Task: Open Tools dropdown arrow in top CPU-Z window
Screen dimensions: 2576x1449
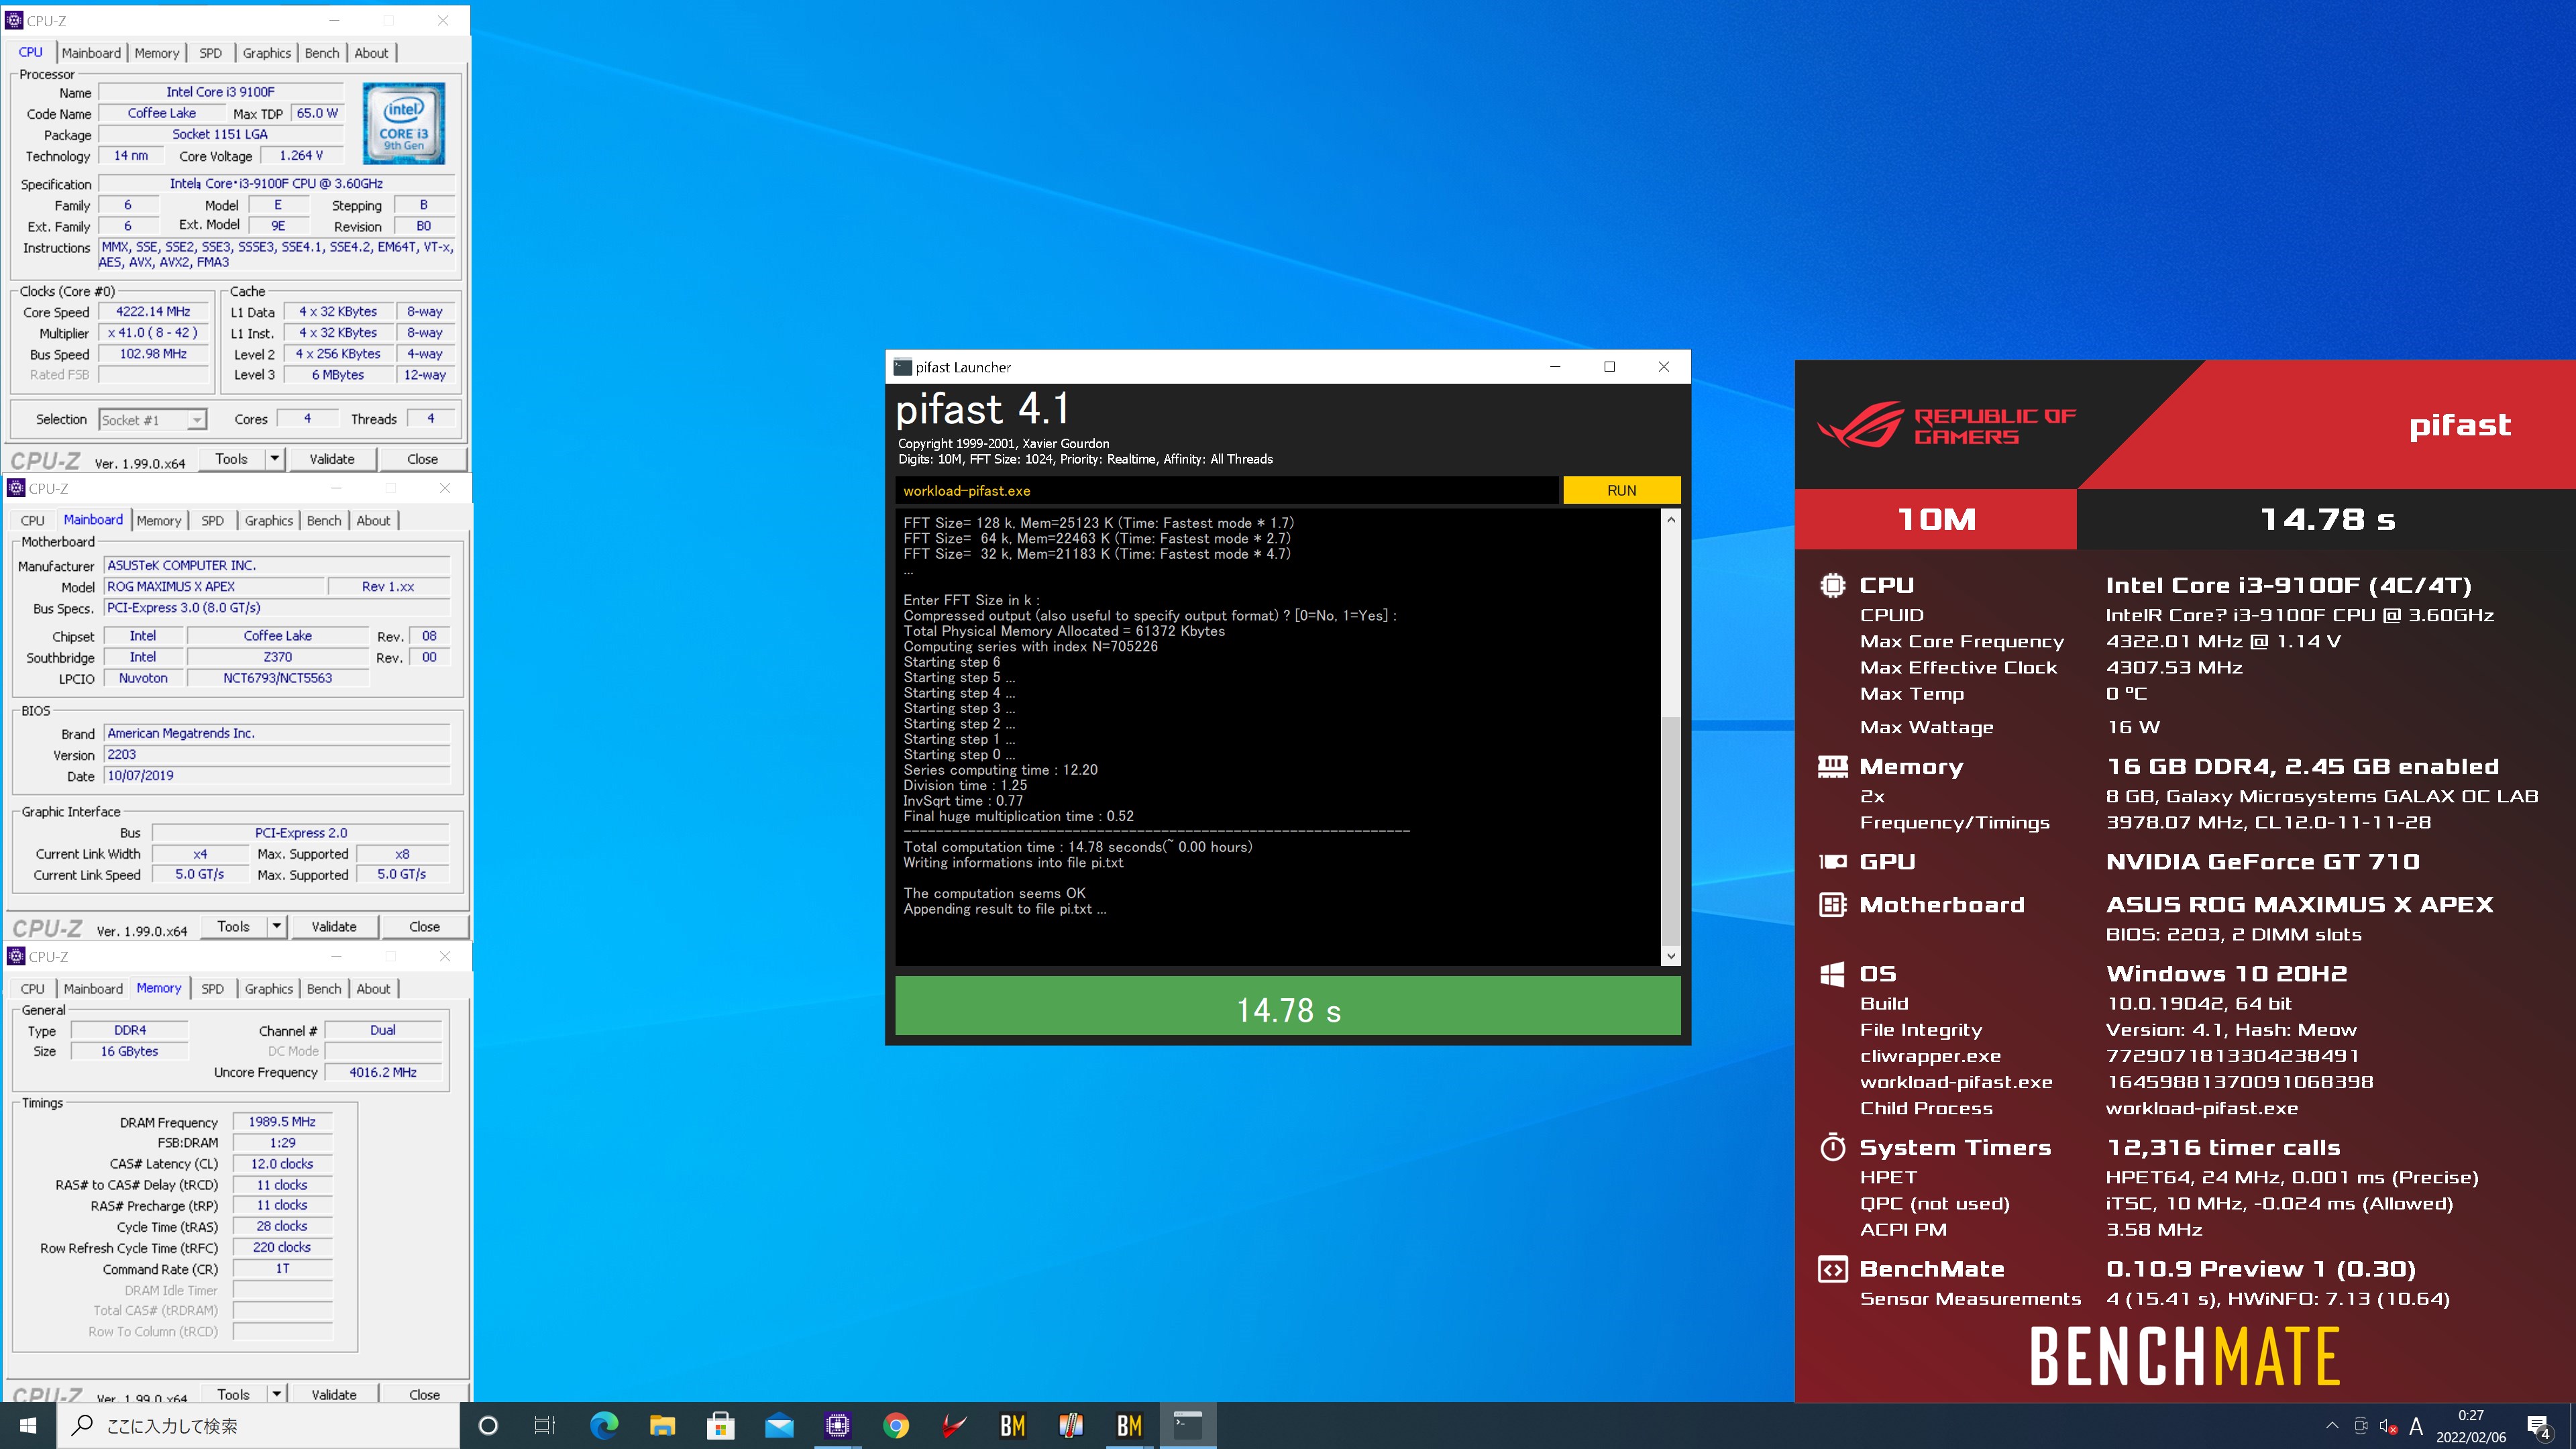Action: coord(274,459)
